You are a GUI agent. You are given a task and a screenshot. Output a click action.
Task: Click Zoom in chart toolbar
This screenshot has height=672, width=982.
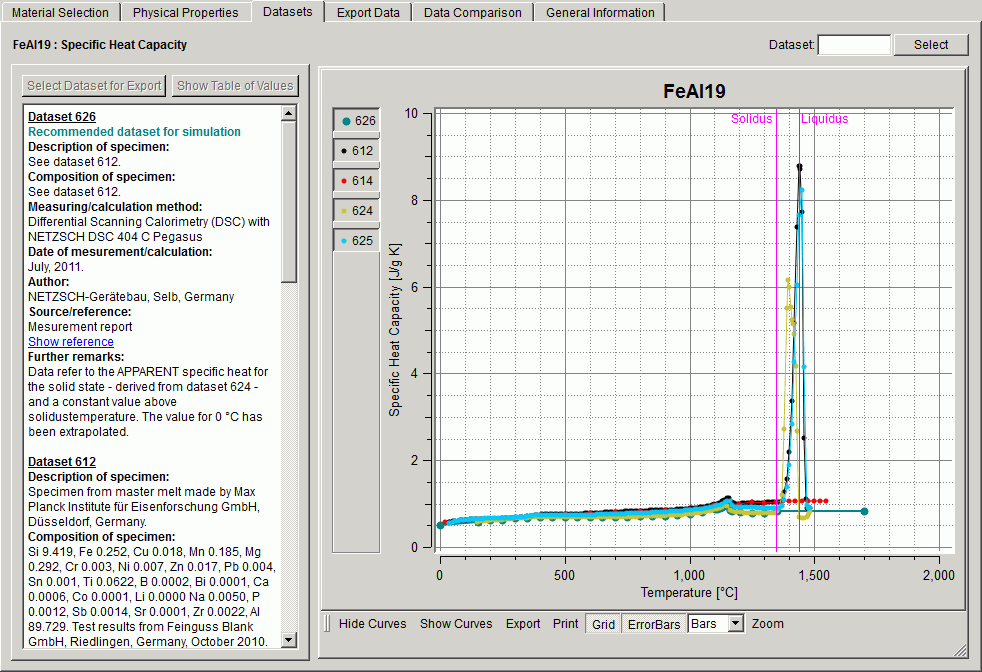coord(768,624)
